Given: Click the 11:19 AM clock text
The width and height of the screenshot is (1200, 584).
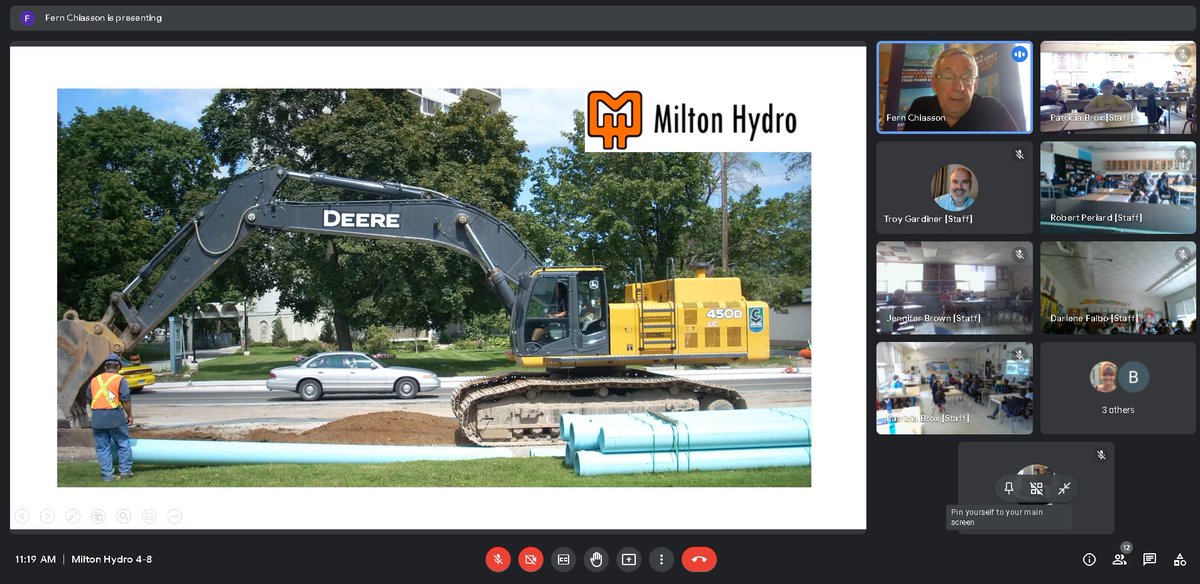Looking at the screenshot, I should coord(35,559).
